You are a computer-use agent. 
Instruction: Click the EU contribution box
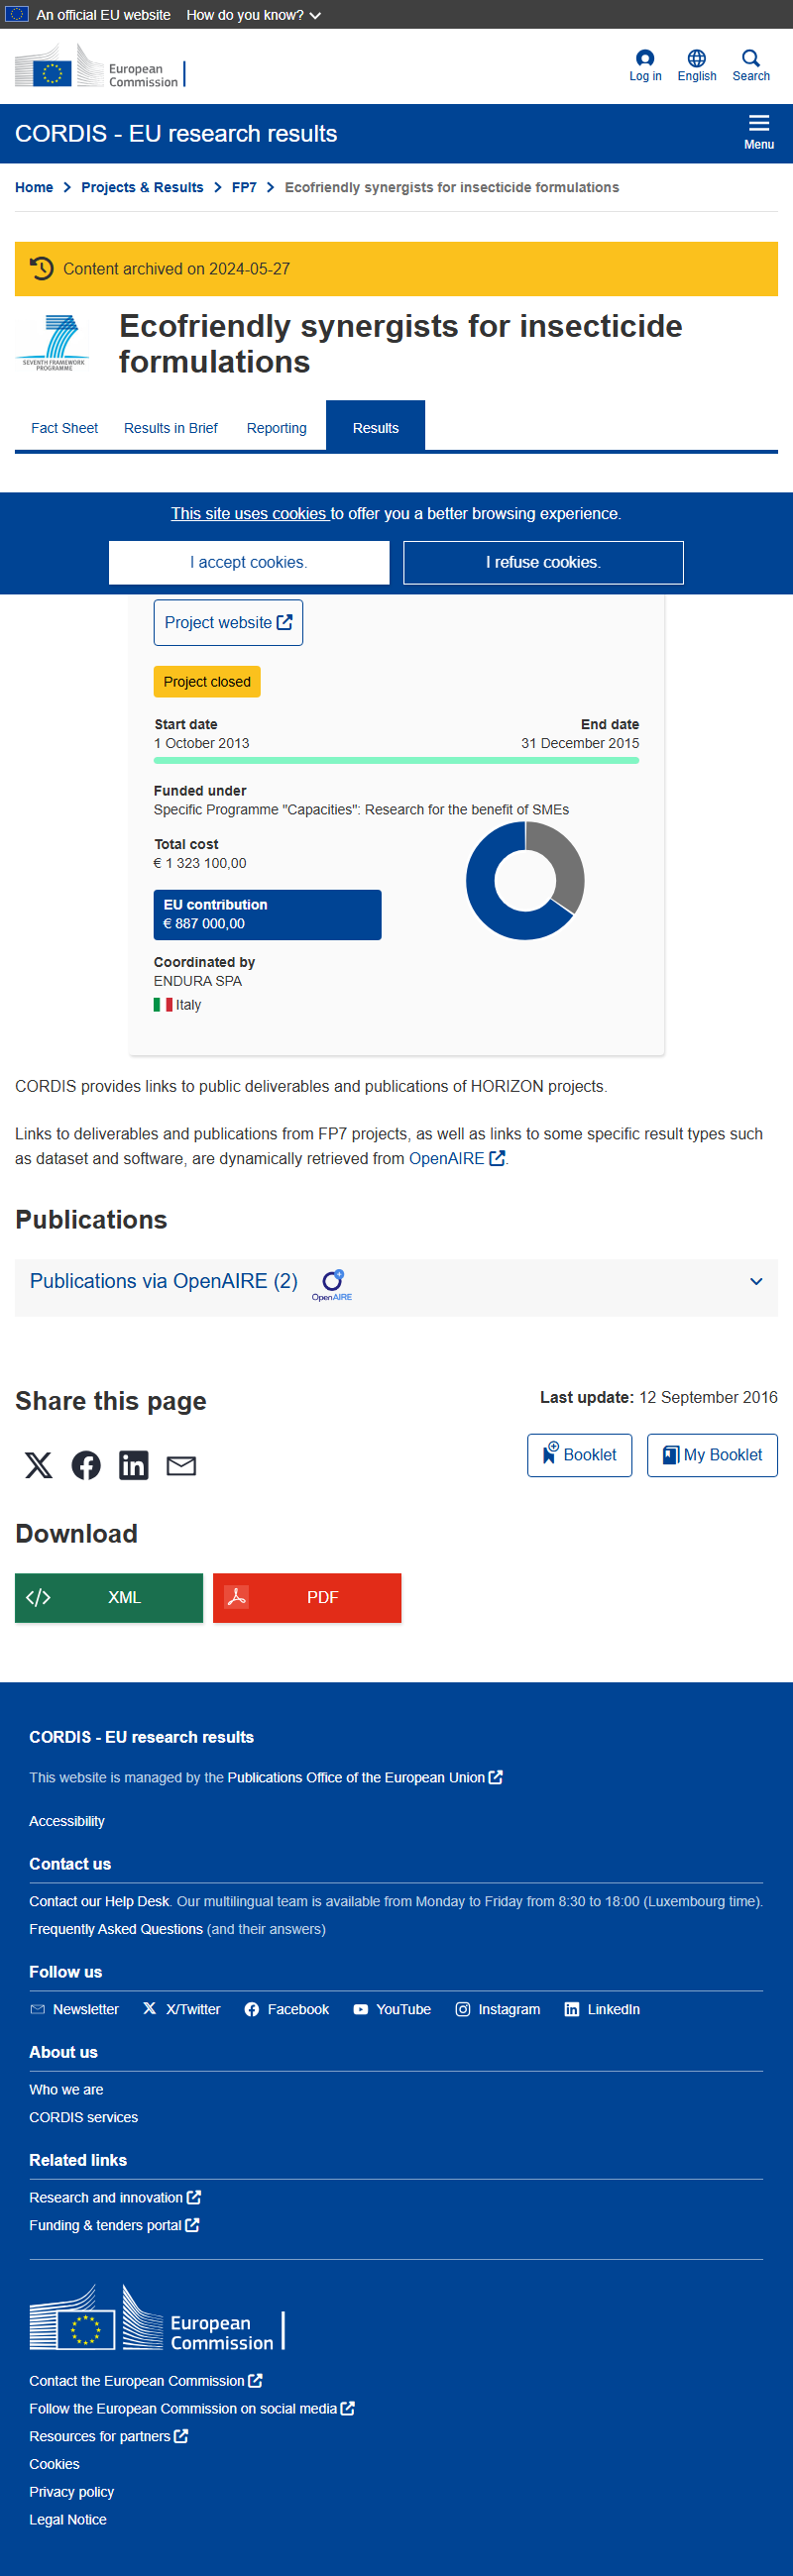(x=267, y=915)
